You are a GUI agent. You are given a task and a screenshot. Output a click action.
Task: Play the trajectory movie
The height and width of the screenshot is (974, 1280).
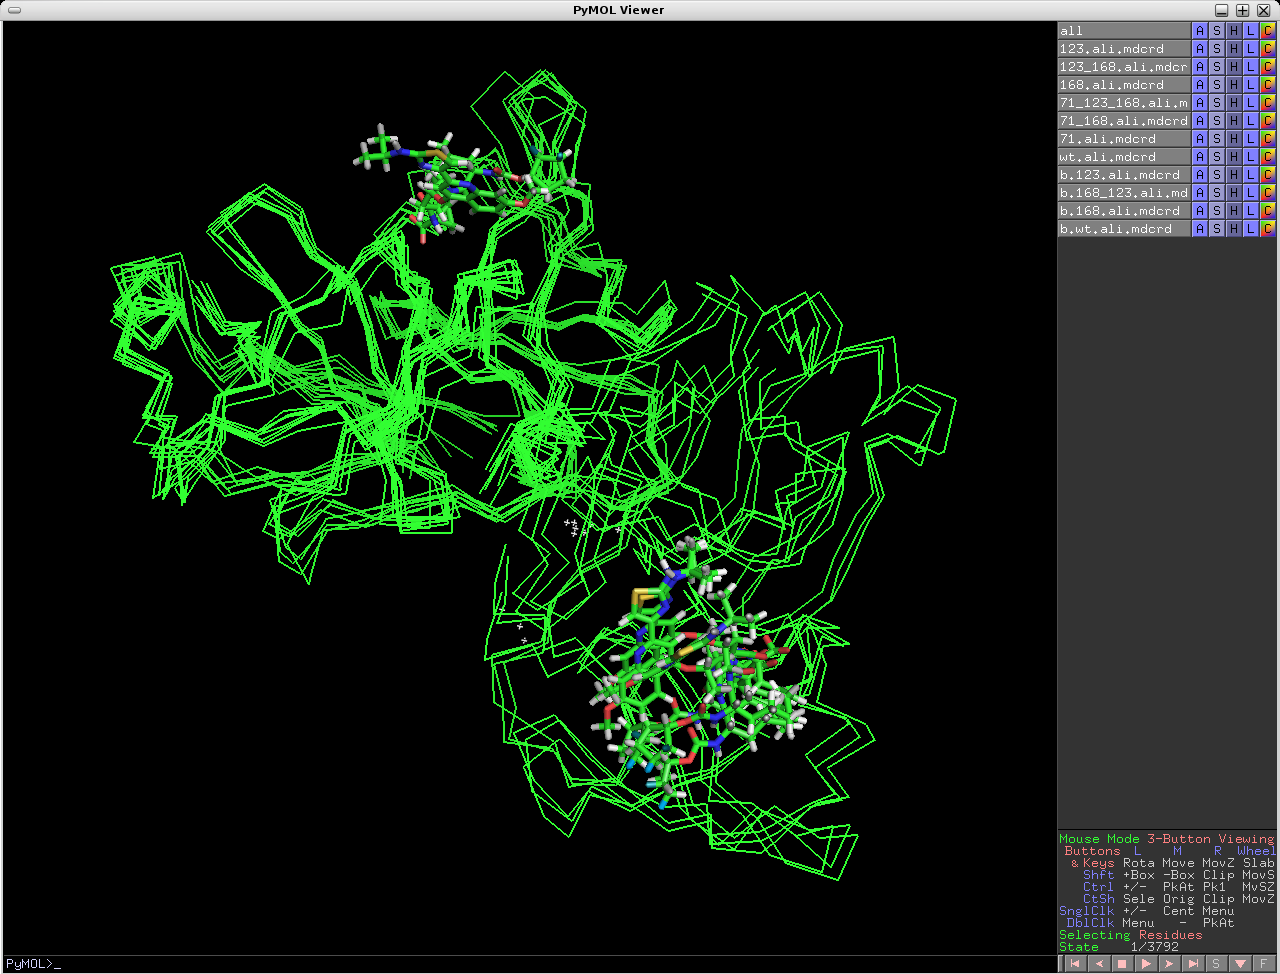tap(1146, 964)
